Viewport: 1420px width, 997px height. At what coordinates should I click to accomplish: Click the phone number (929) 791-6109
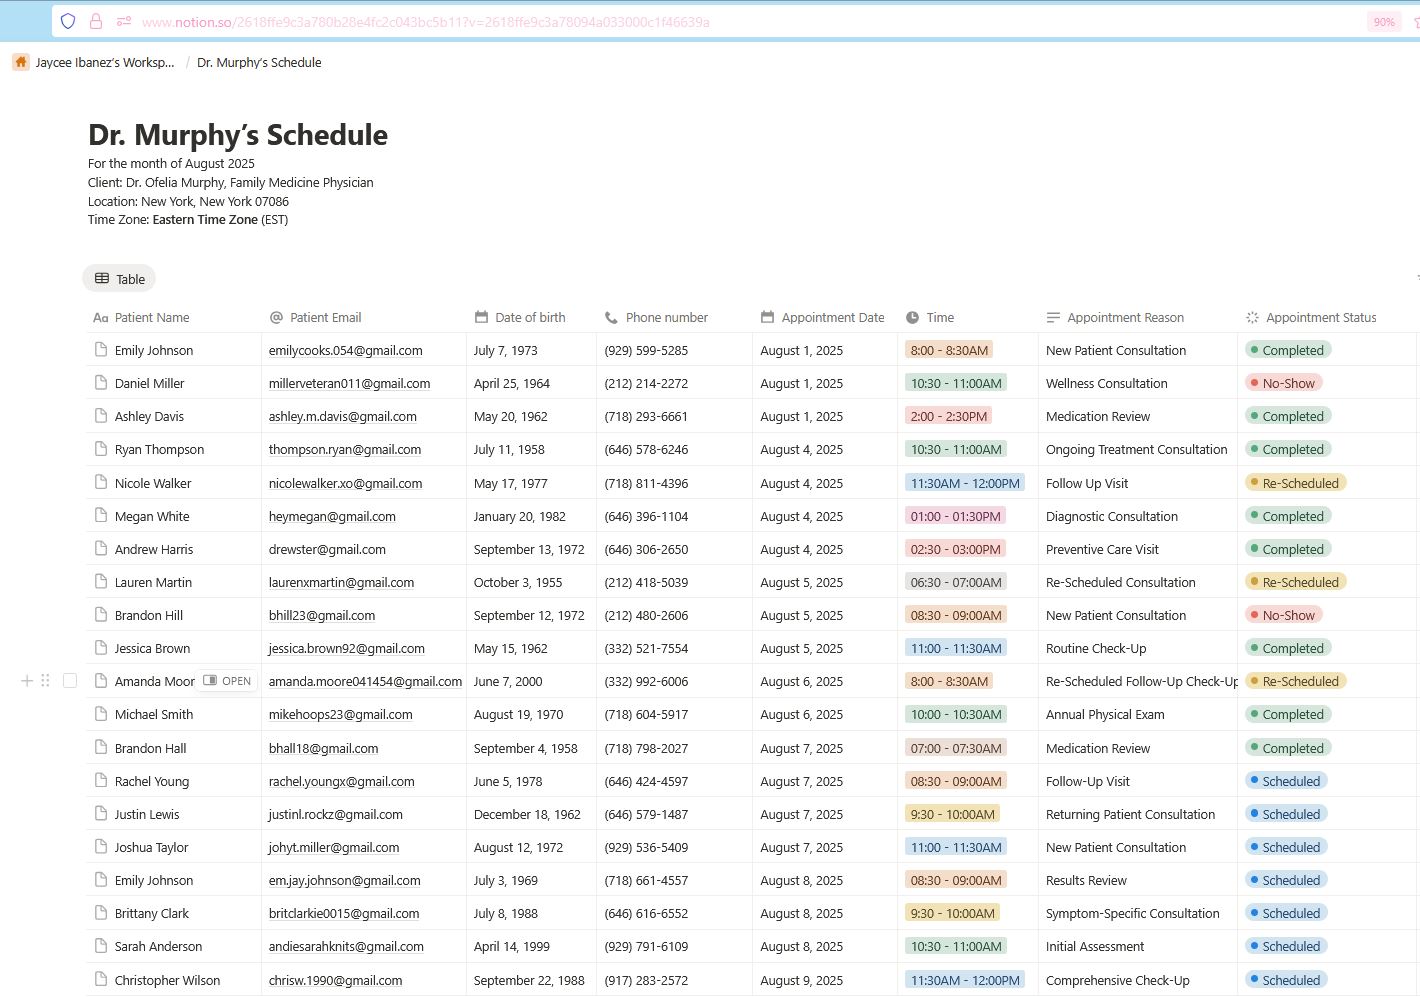tap(646, 946)
